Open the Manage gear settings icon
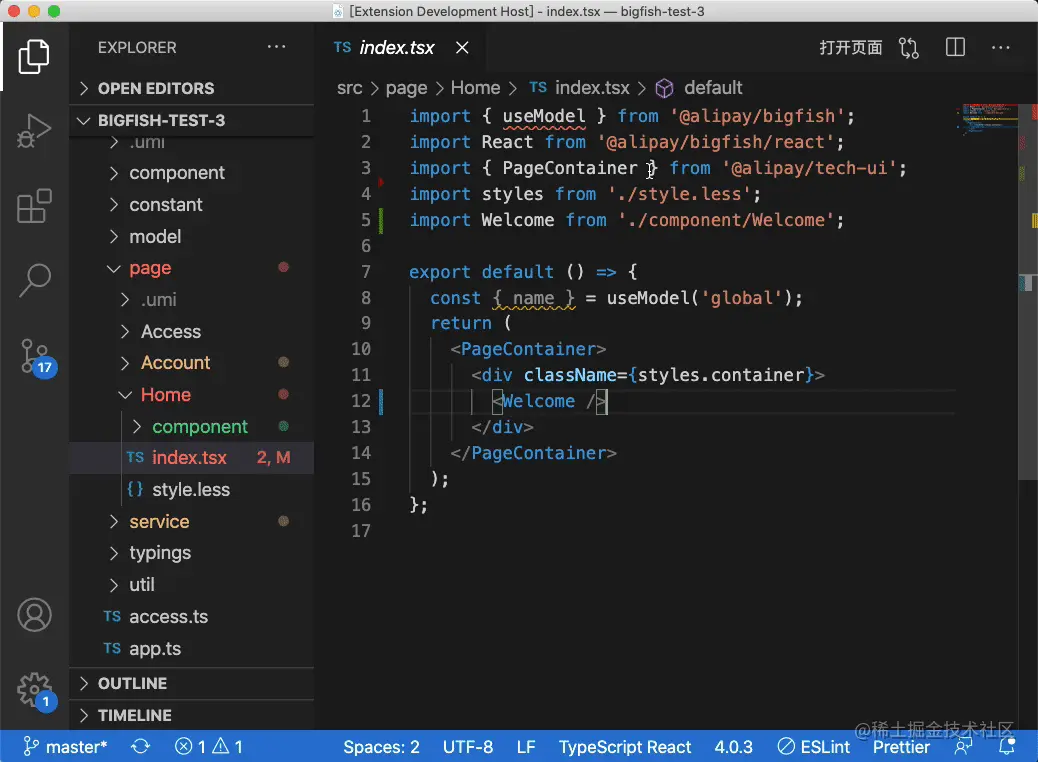1038x762 pixels. [x=36, y=691]
